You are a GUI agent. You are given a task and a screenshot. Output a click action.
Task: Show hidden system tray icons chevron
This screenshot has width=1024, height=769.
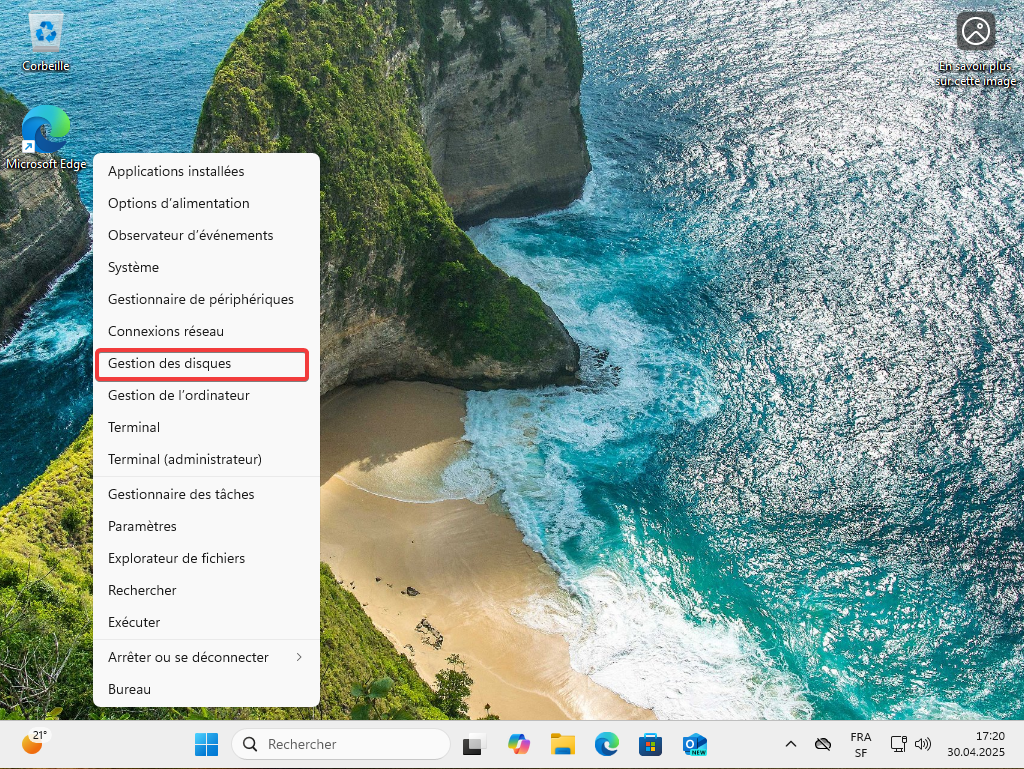coord(790,744)
